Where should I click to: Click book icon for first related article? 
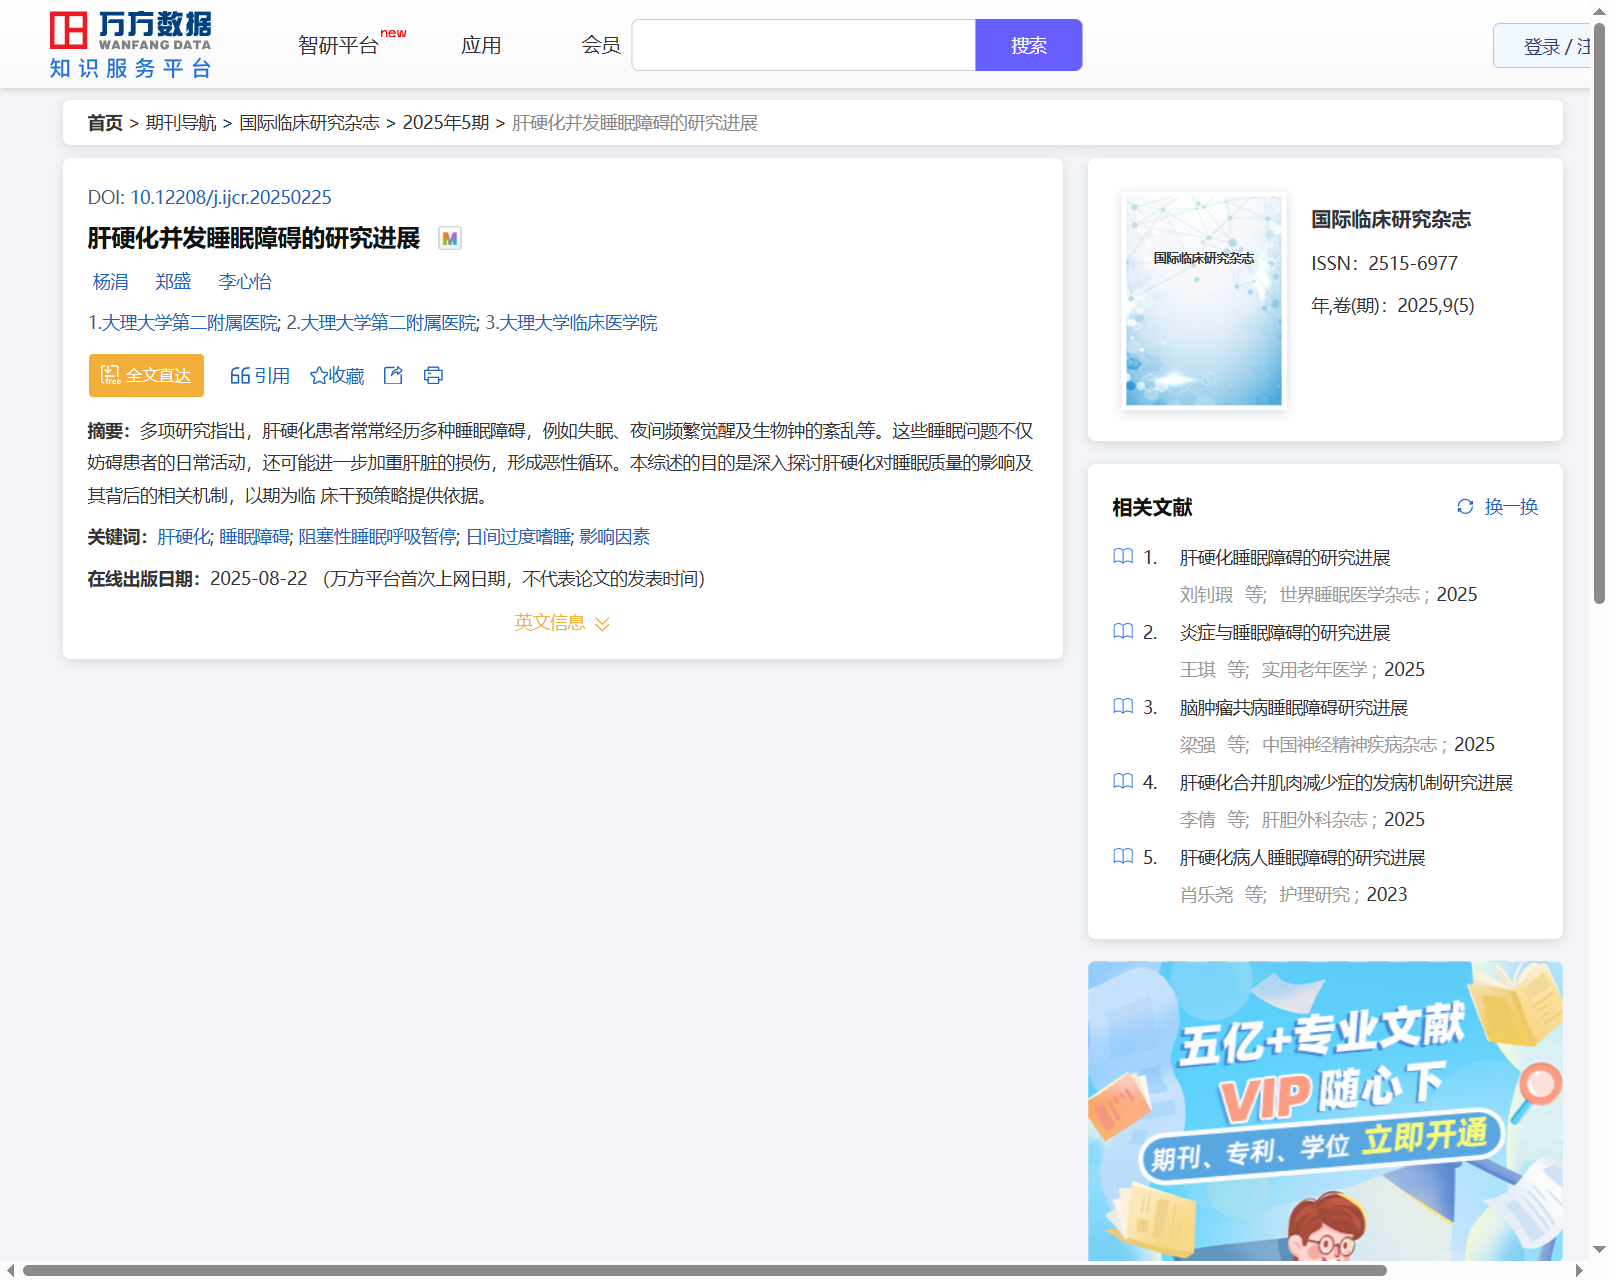click(1123, 557)
